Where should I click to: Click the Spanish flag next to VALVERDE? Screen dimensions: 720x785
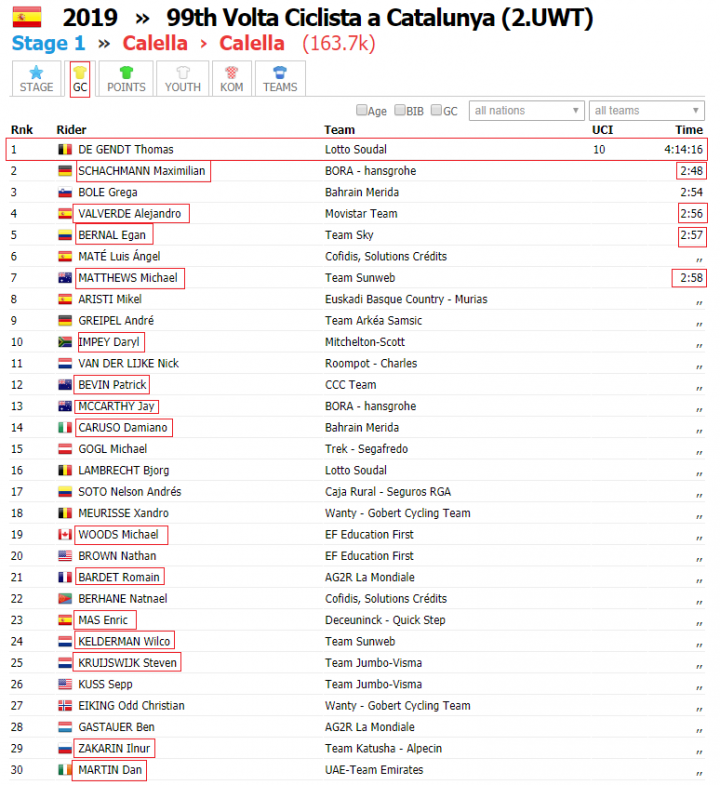[65, 214]
